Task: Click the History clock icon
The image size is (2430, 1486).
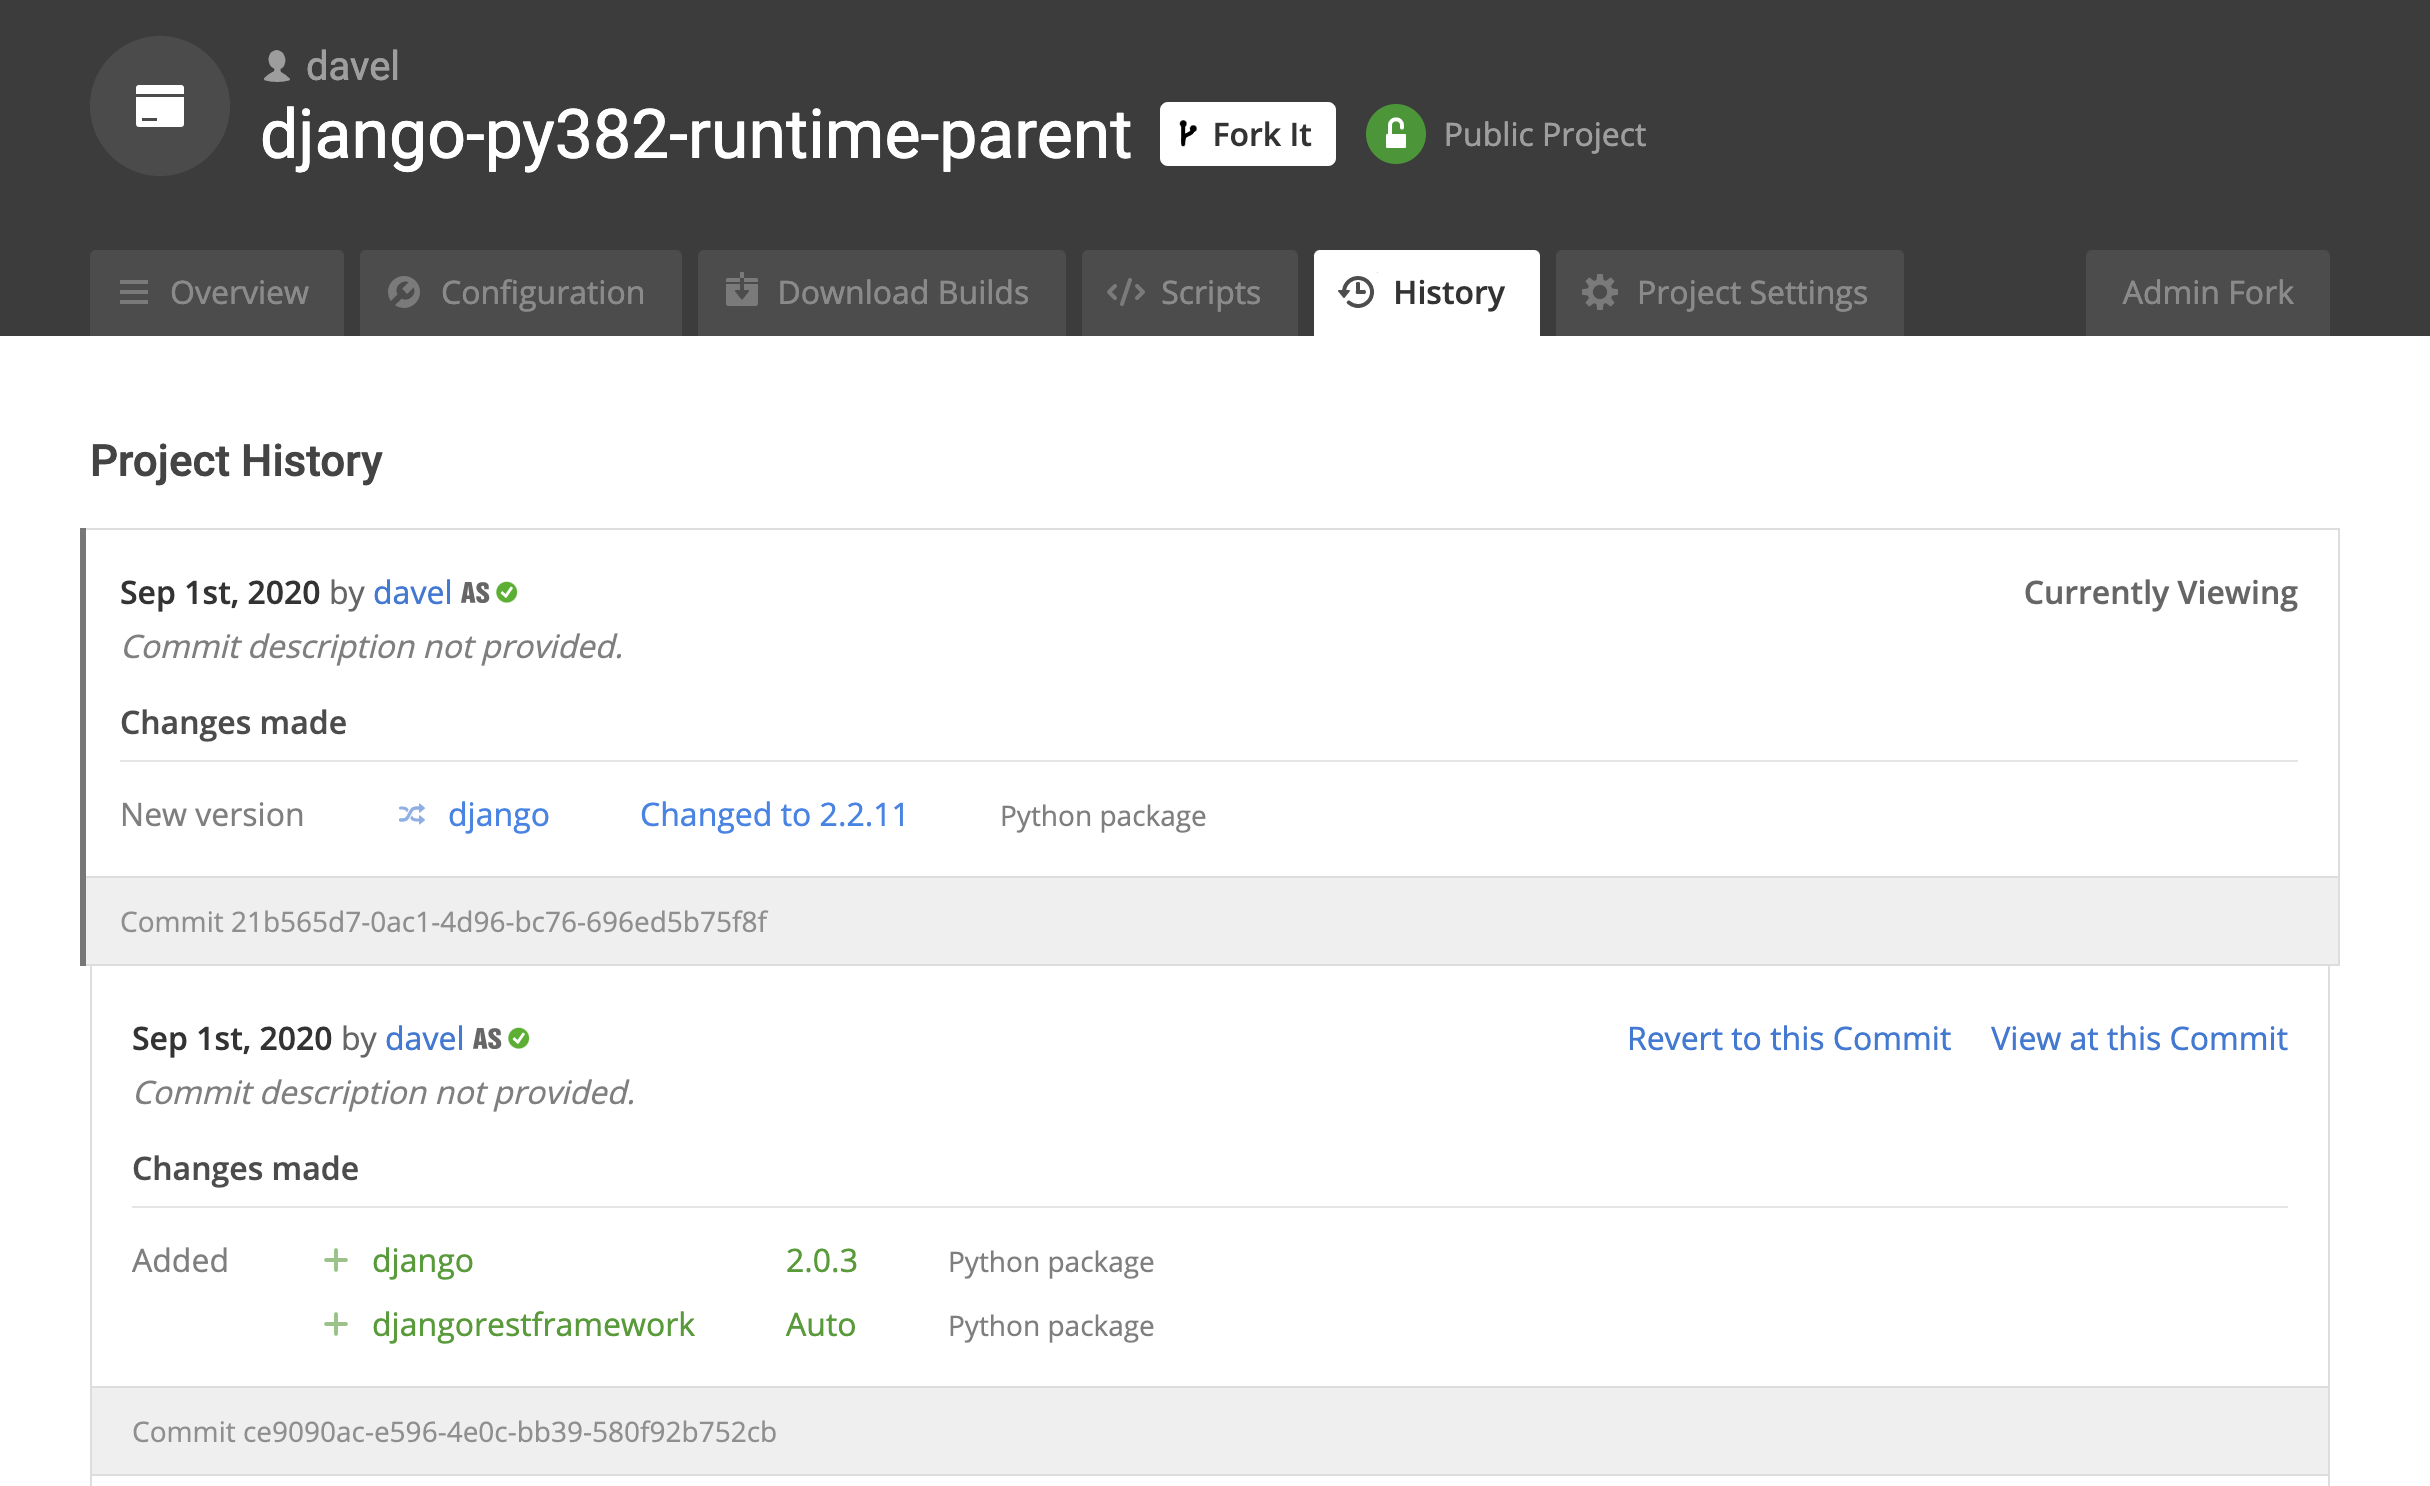Action: click(x=1357, y=292)
